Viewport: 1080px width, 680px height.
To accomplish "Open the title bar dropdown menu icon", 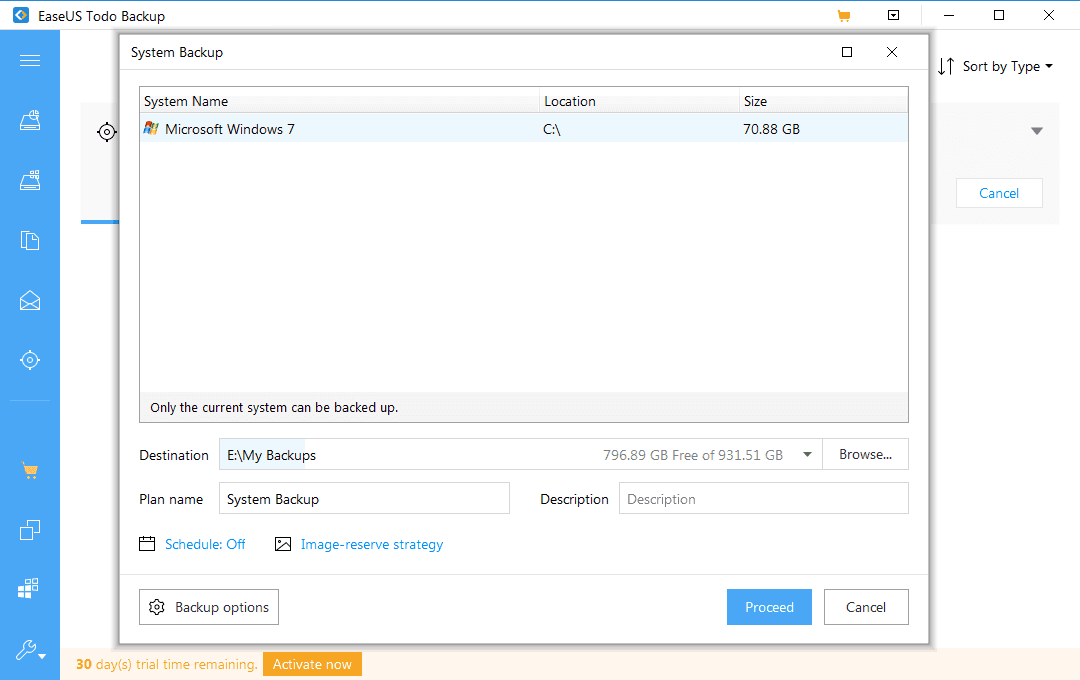I will (893, 16).
